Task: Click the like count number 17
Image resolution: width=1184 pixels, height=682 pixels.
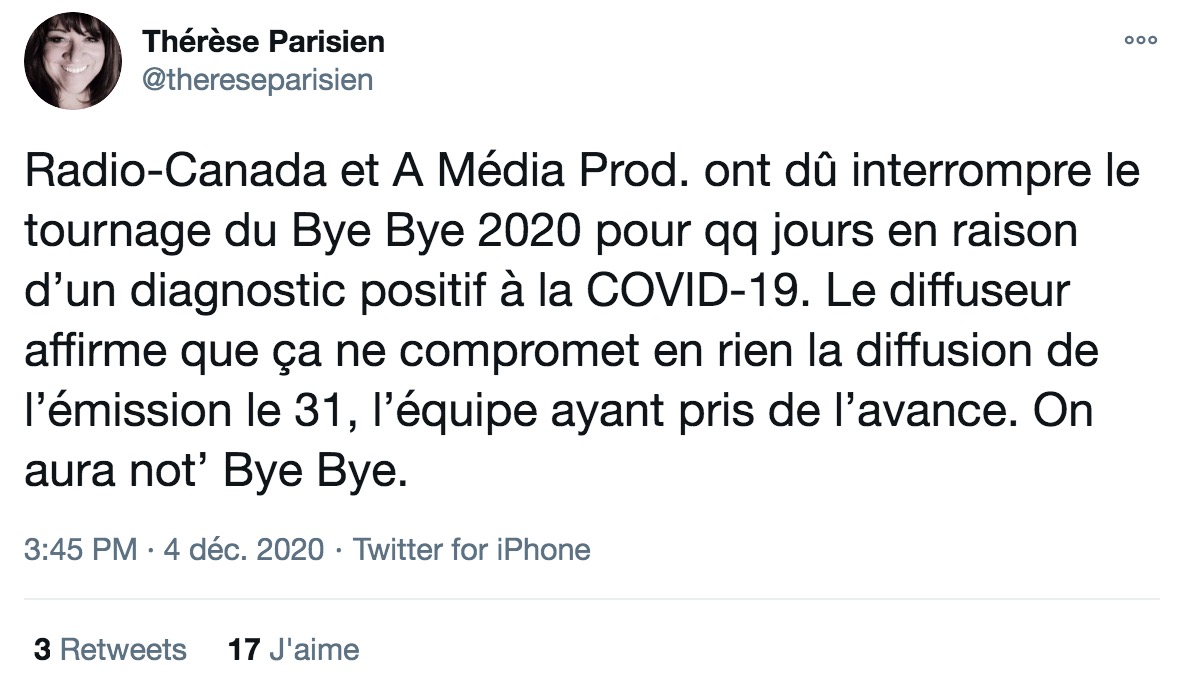Action: pos(244,650)
